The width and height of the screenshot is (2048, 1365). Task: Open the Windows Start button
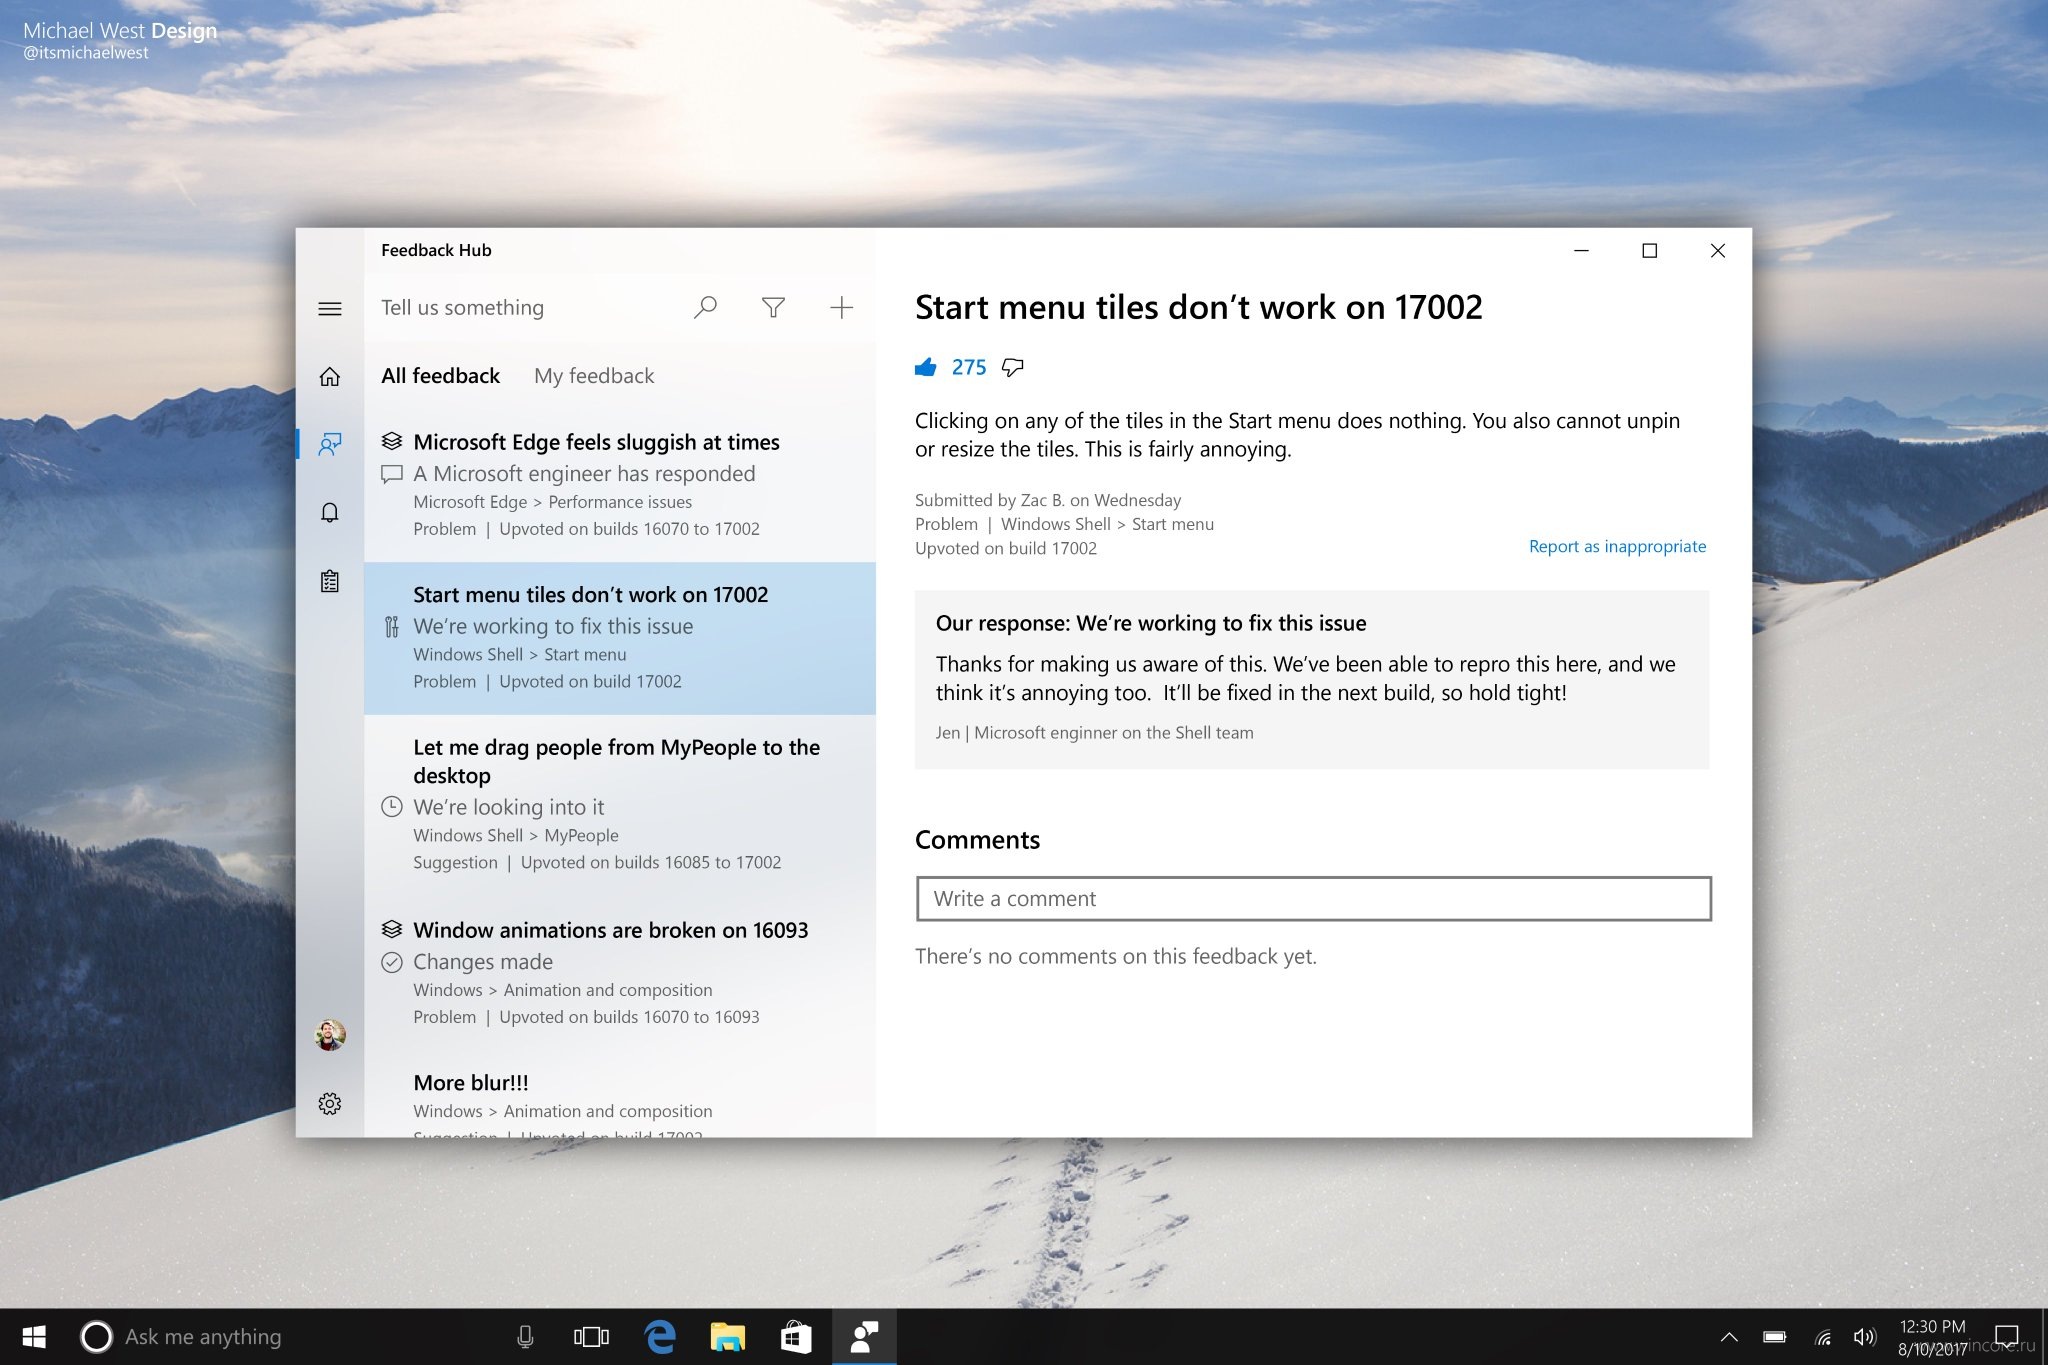point(34,1337)
